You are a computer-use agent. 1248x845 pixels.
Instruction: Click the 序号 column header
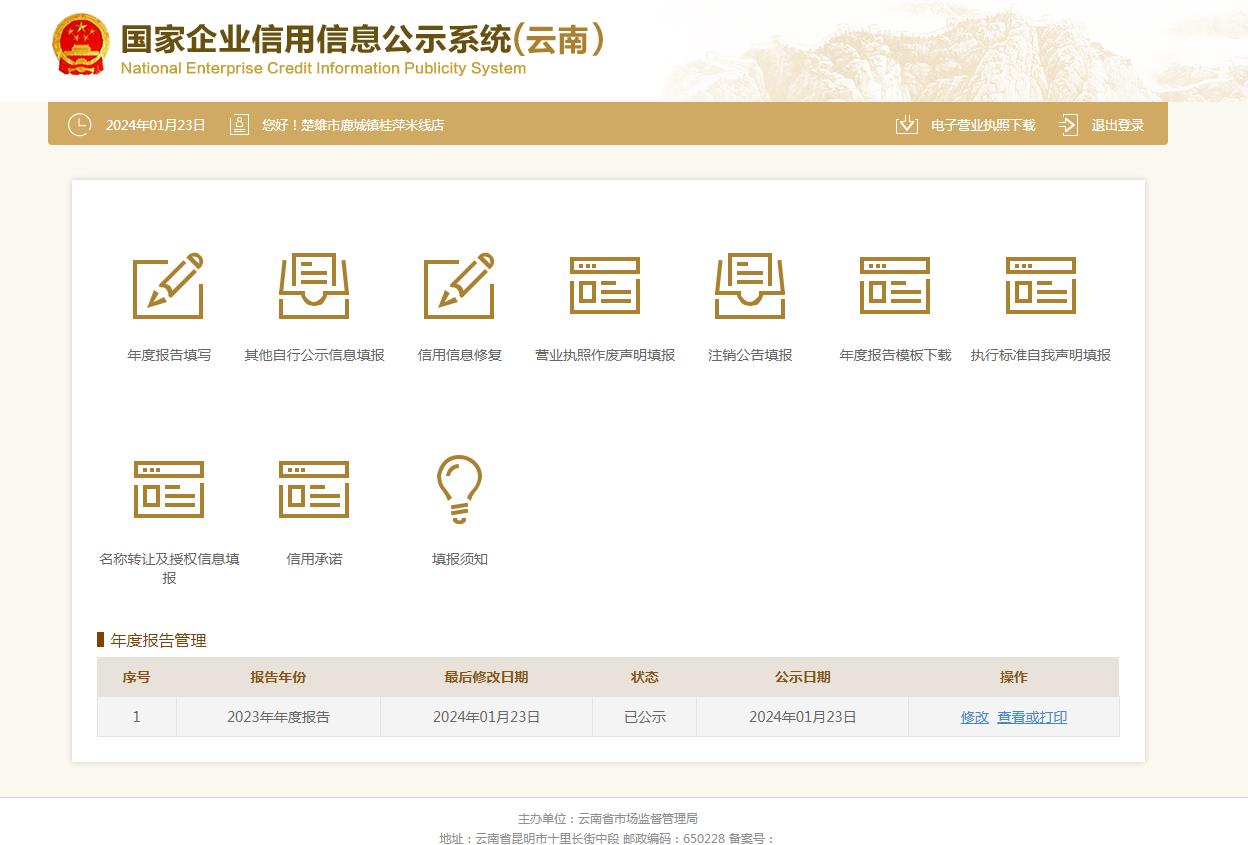coord(136,677)
